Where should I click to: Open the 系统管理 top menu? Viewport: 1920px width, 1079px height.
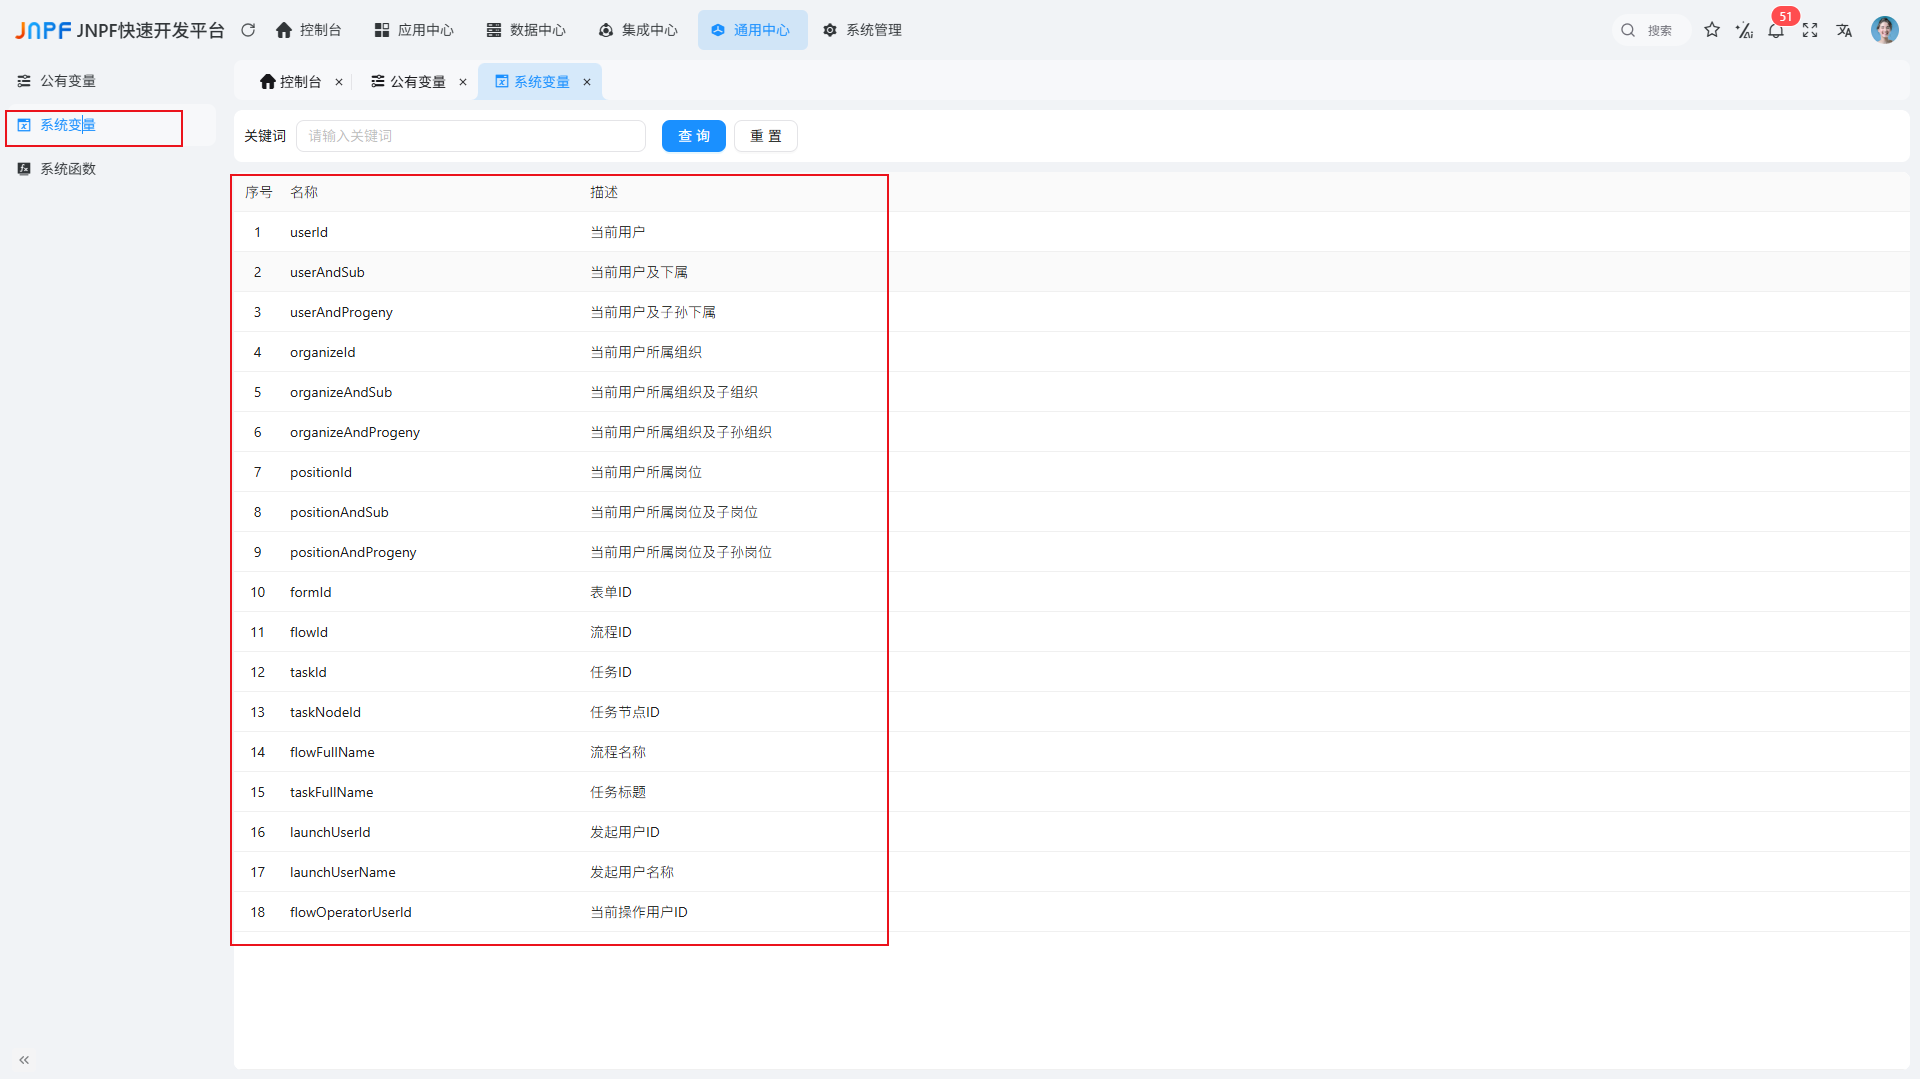click(862, 30)
